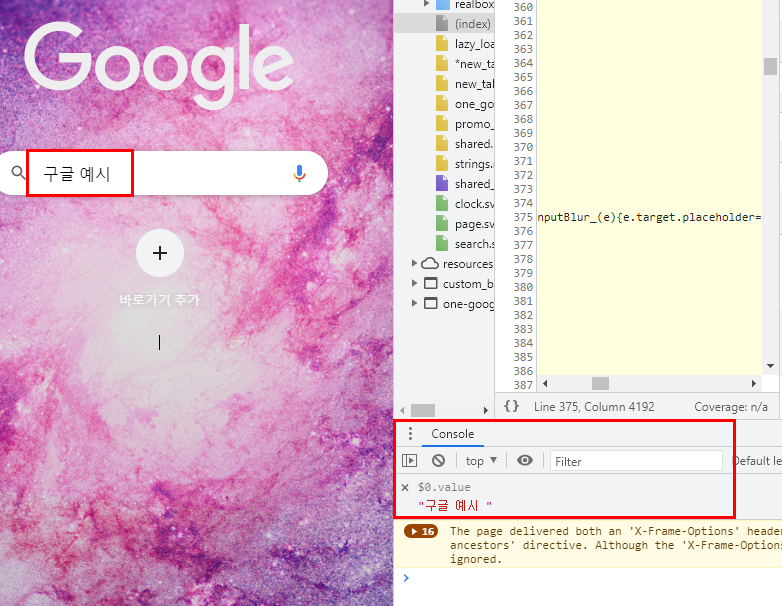Click the one-goog frame icon
Viewport: 782px width, 606px height.
click(430, 303)
